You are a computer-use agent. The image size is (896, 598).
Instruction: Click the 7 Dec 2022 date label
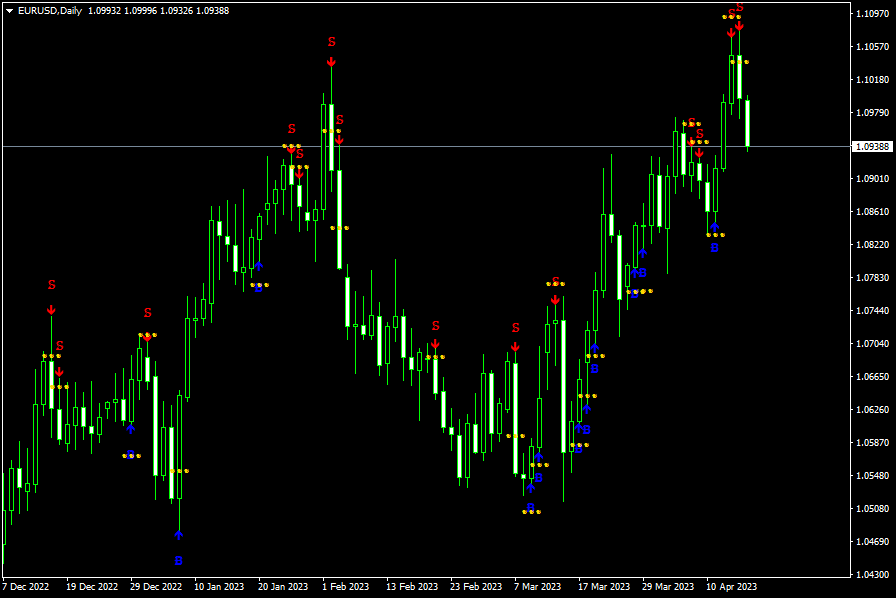26,587
